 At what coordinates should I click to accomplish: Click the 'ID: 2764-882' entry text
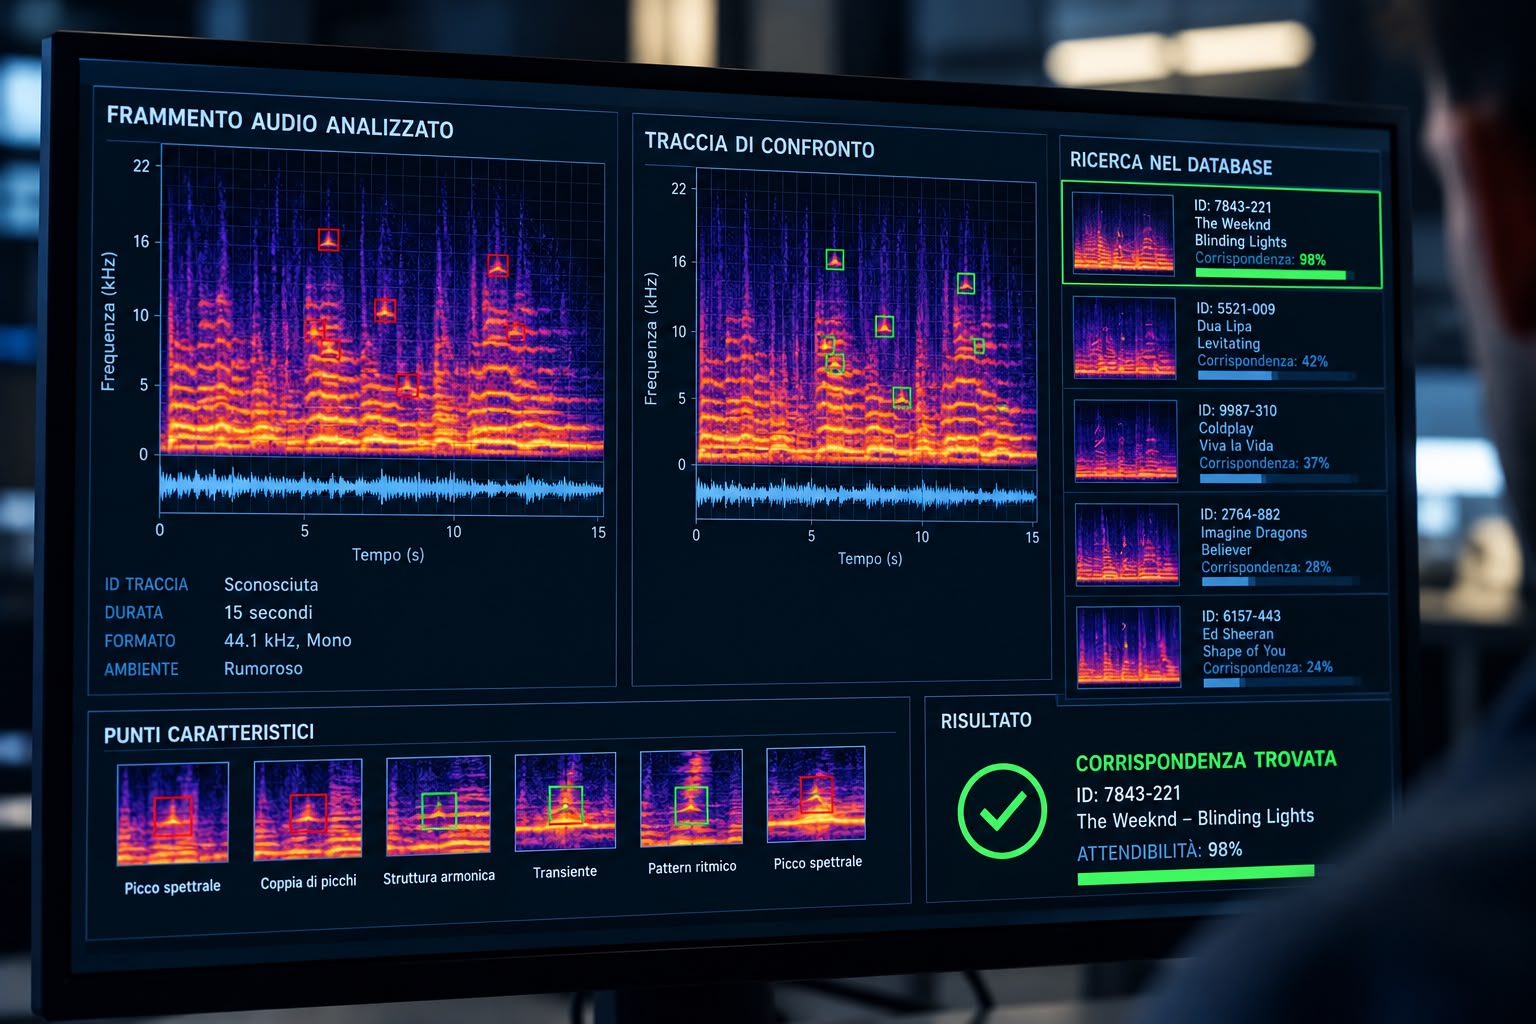(x=1240, y=514)
